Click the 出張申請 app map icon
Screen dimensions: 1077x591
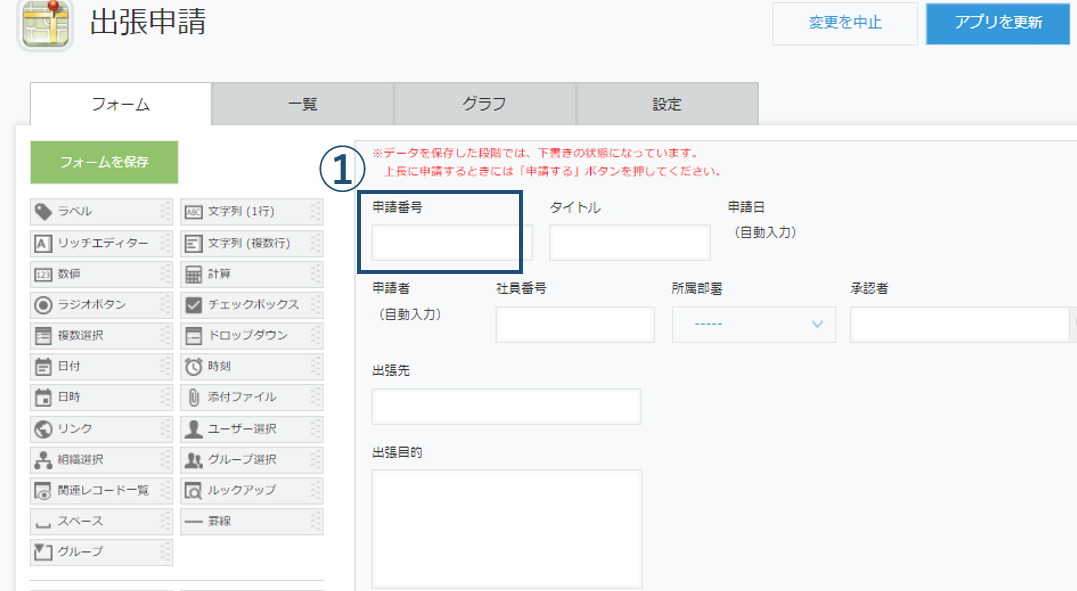click(45, 24)
